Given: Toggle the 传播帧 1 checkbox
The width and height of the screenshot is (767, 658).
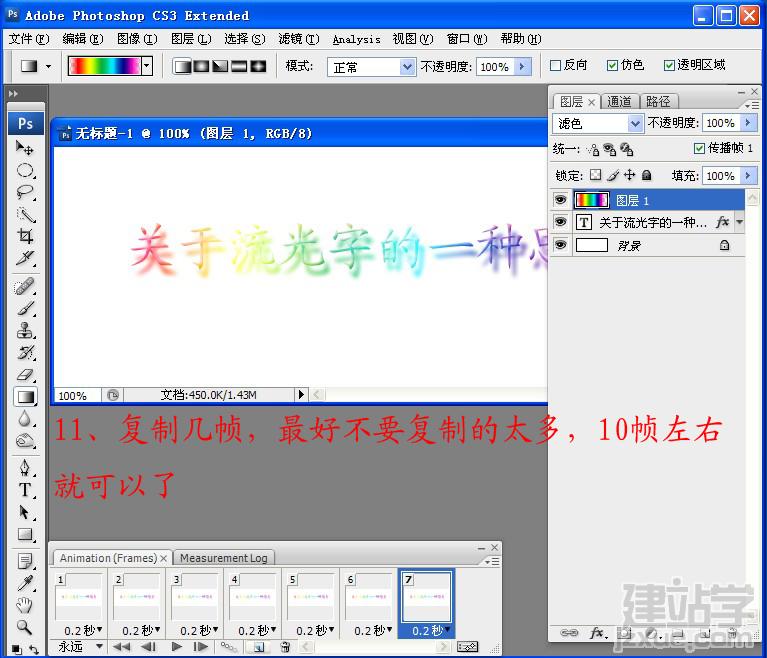Looking at the screenshot, I should click(x=699, y=148).
